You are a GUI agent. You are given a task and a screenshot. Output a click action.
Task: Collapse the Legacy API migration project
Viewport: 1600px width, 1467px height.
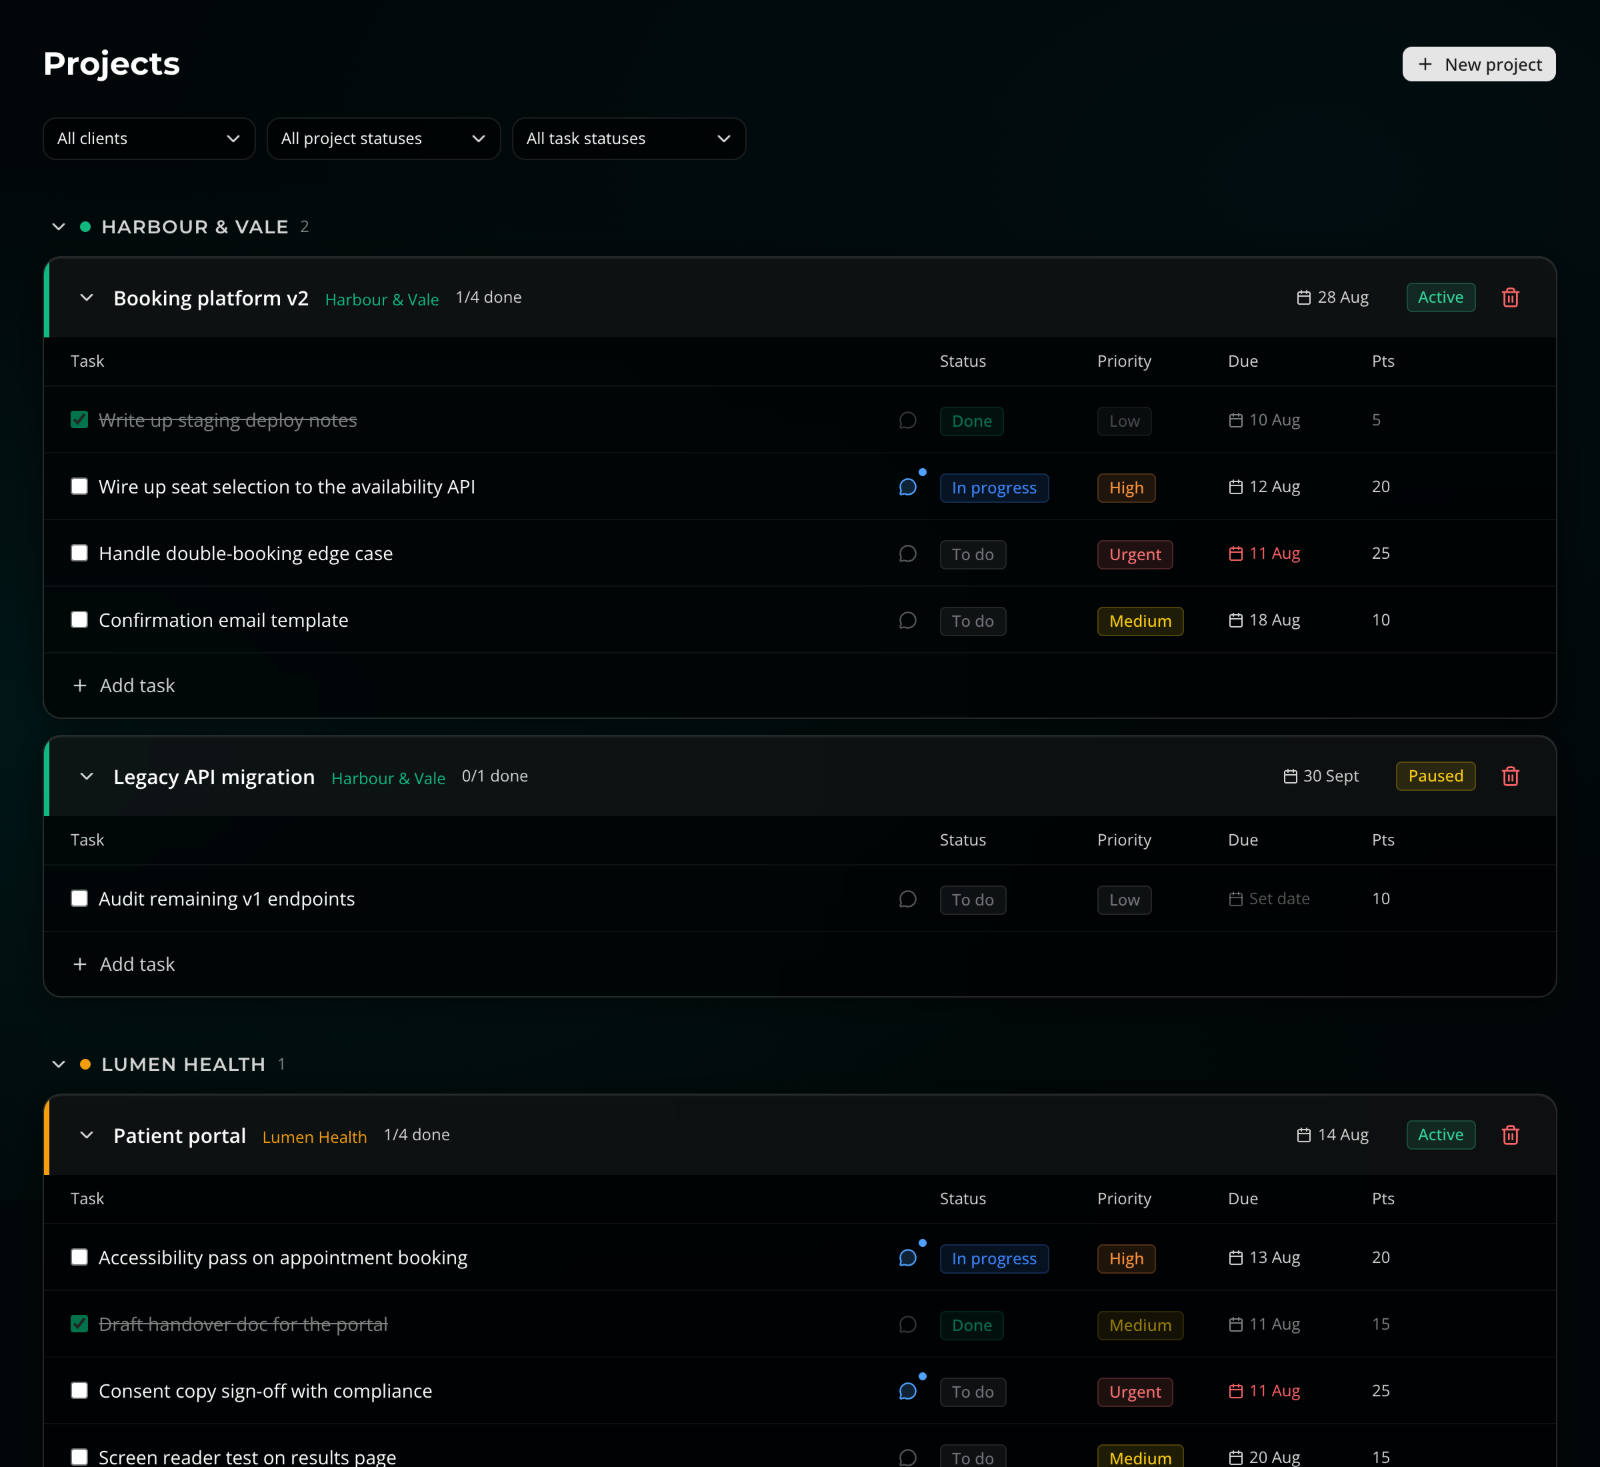tap(87, 777)
